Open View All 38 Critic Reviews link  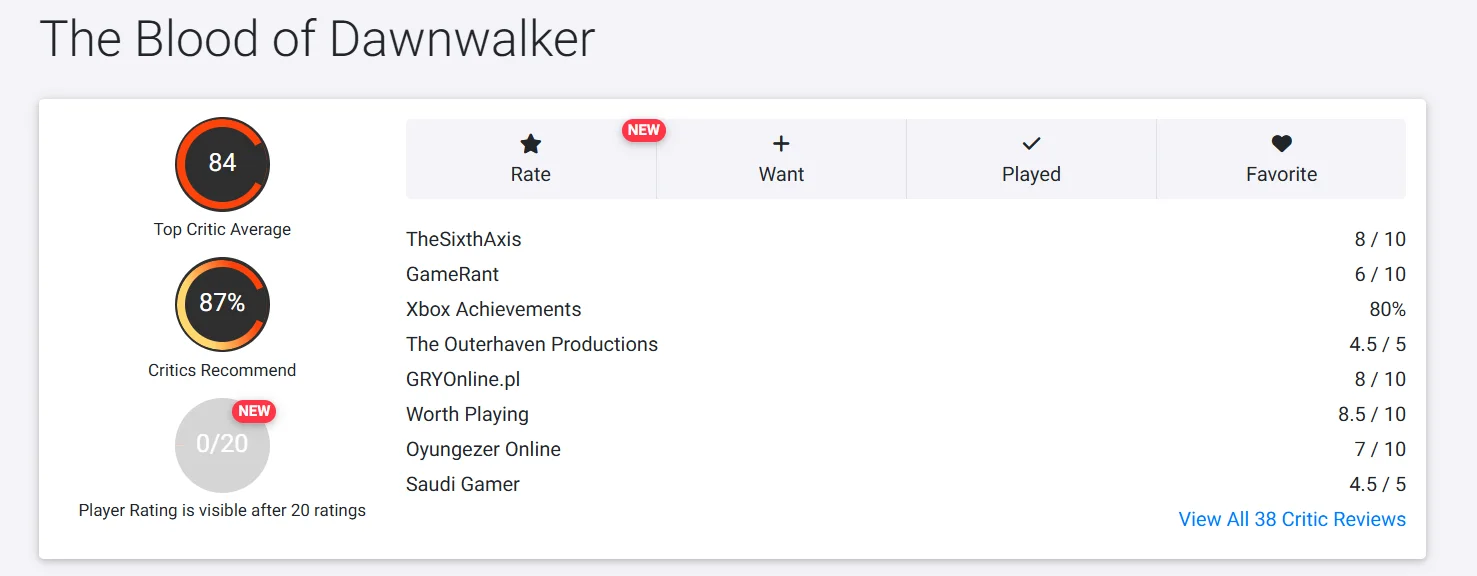pyautogui.click(x=1292, y=519)
